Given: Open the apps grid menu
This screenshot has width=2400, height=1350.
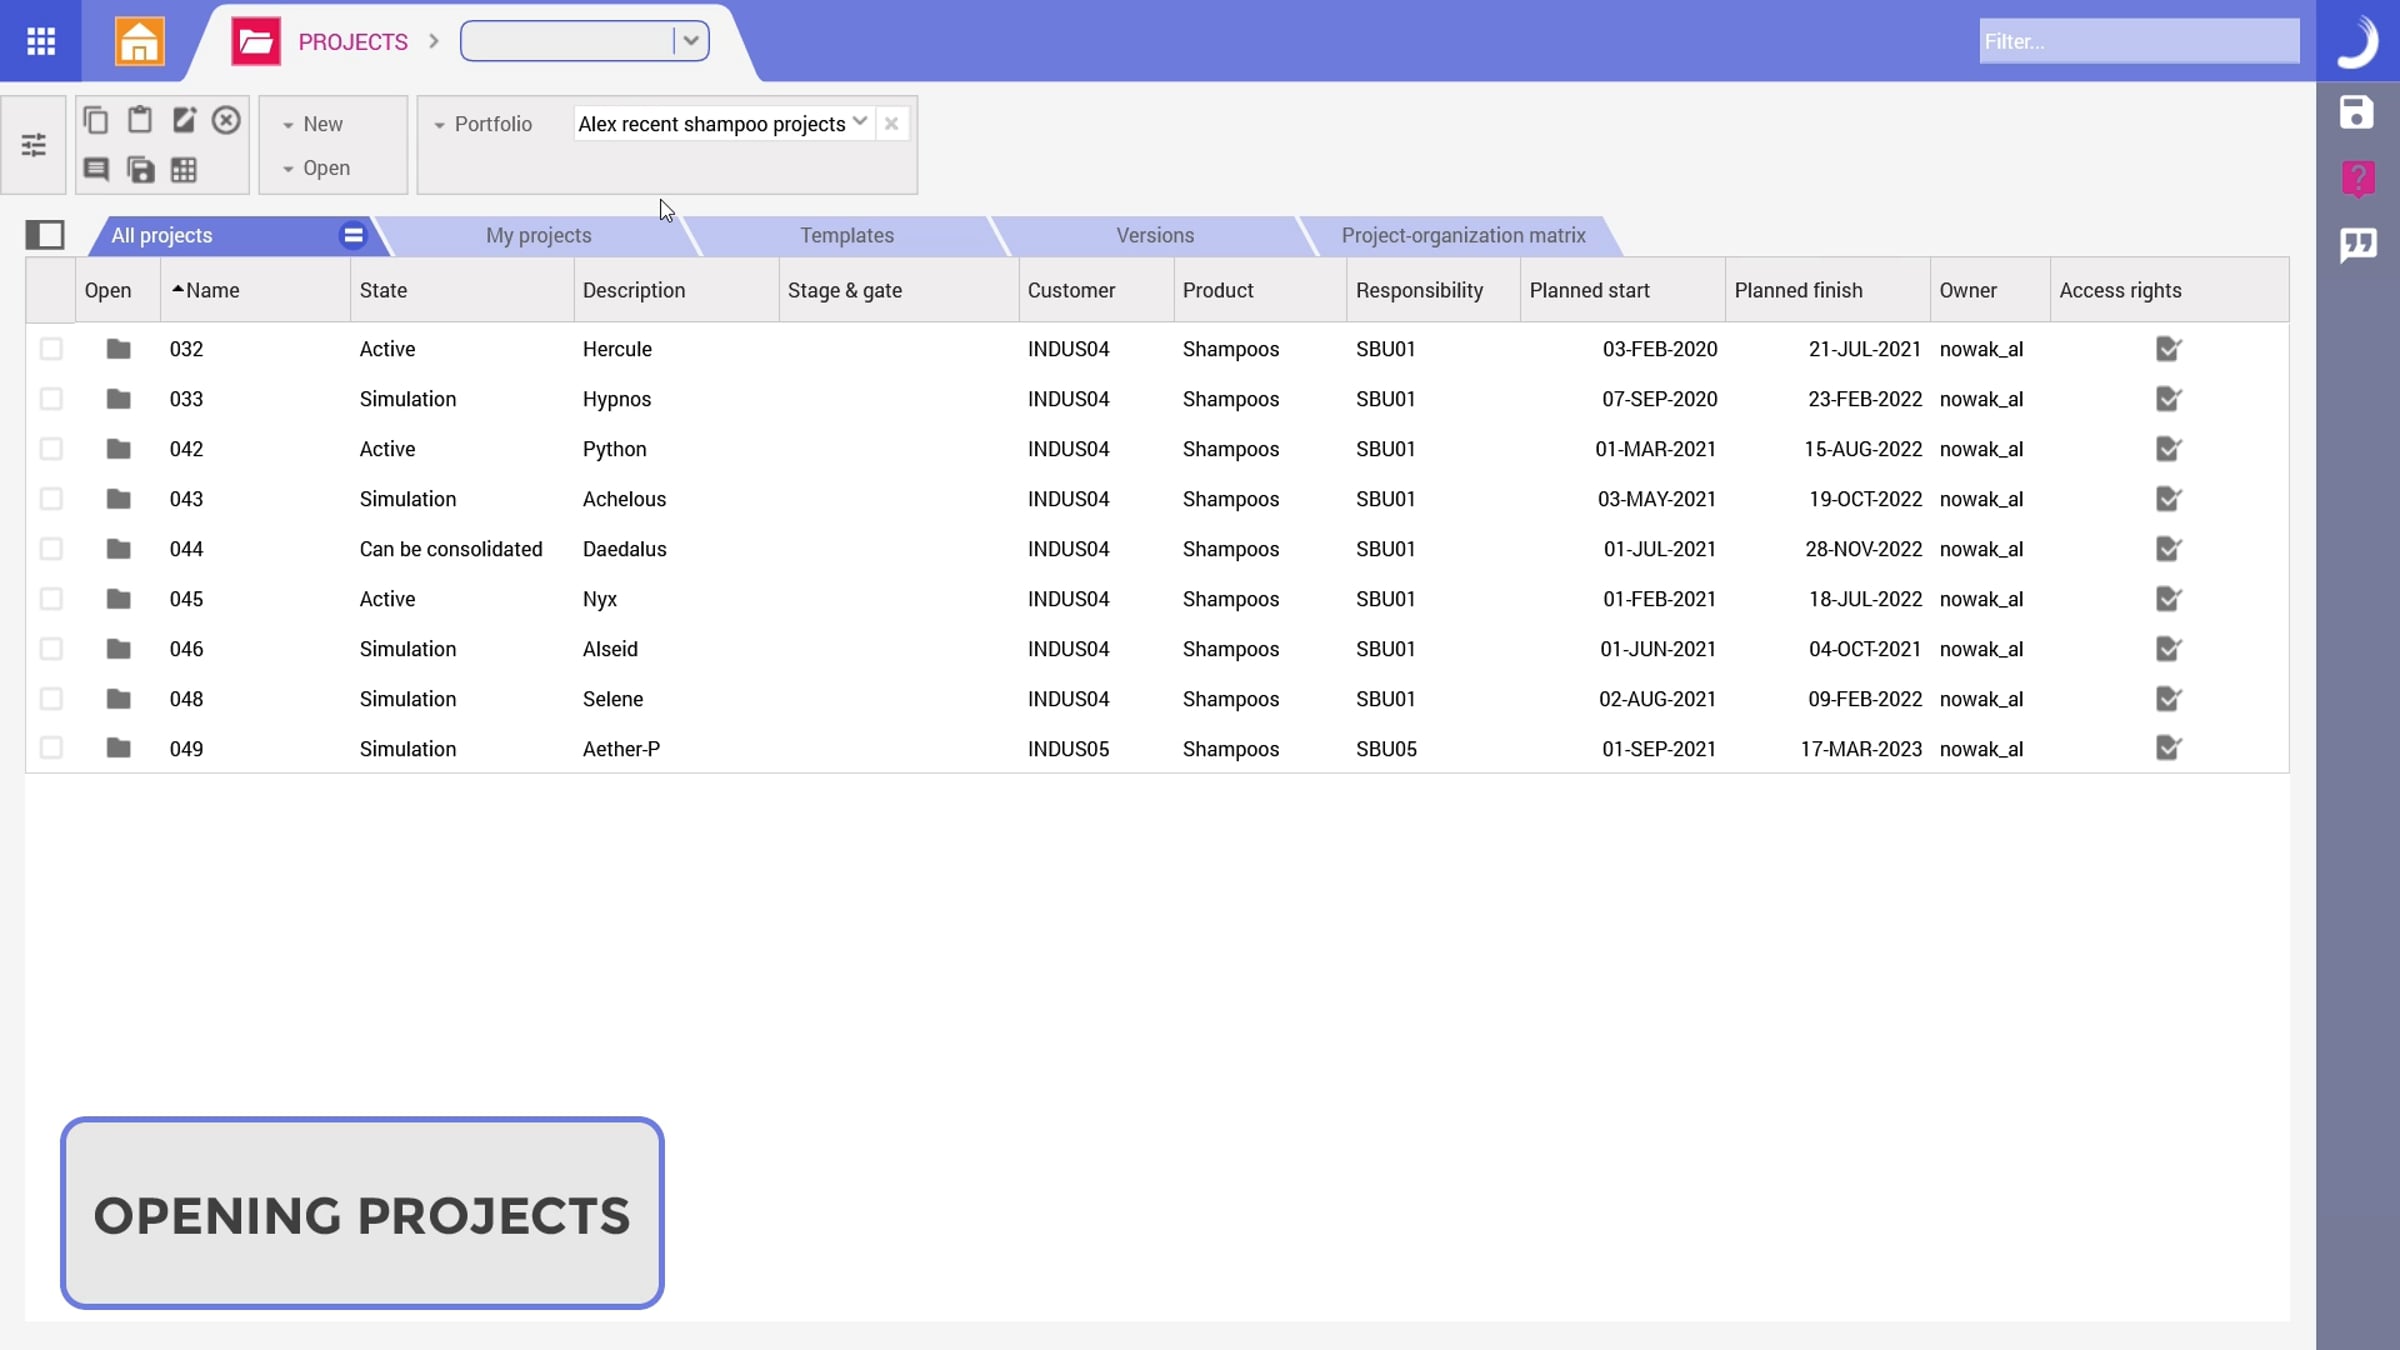Looking at the screenshot, I should pos(41,41).
